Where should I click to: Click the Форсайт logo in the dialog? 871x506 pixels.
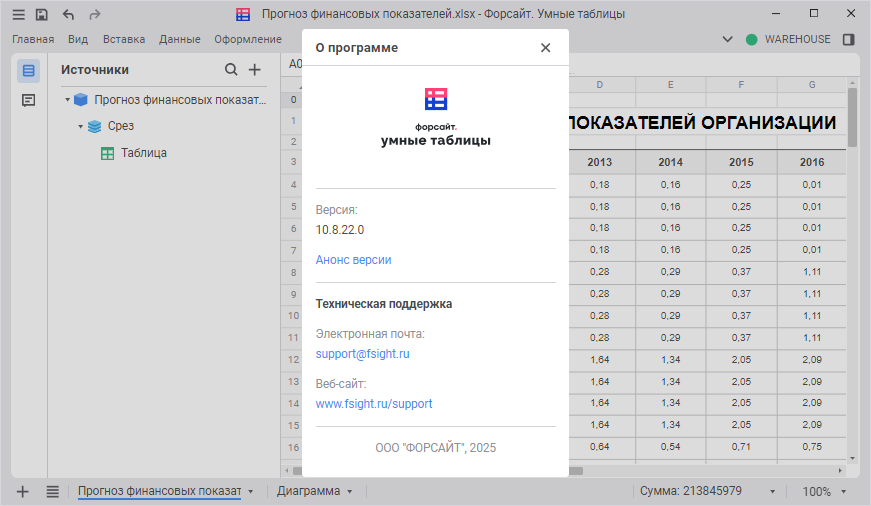coord(436,99)
